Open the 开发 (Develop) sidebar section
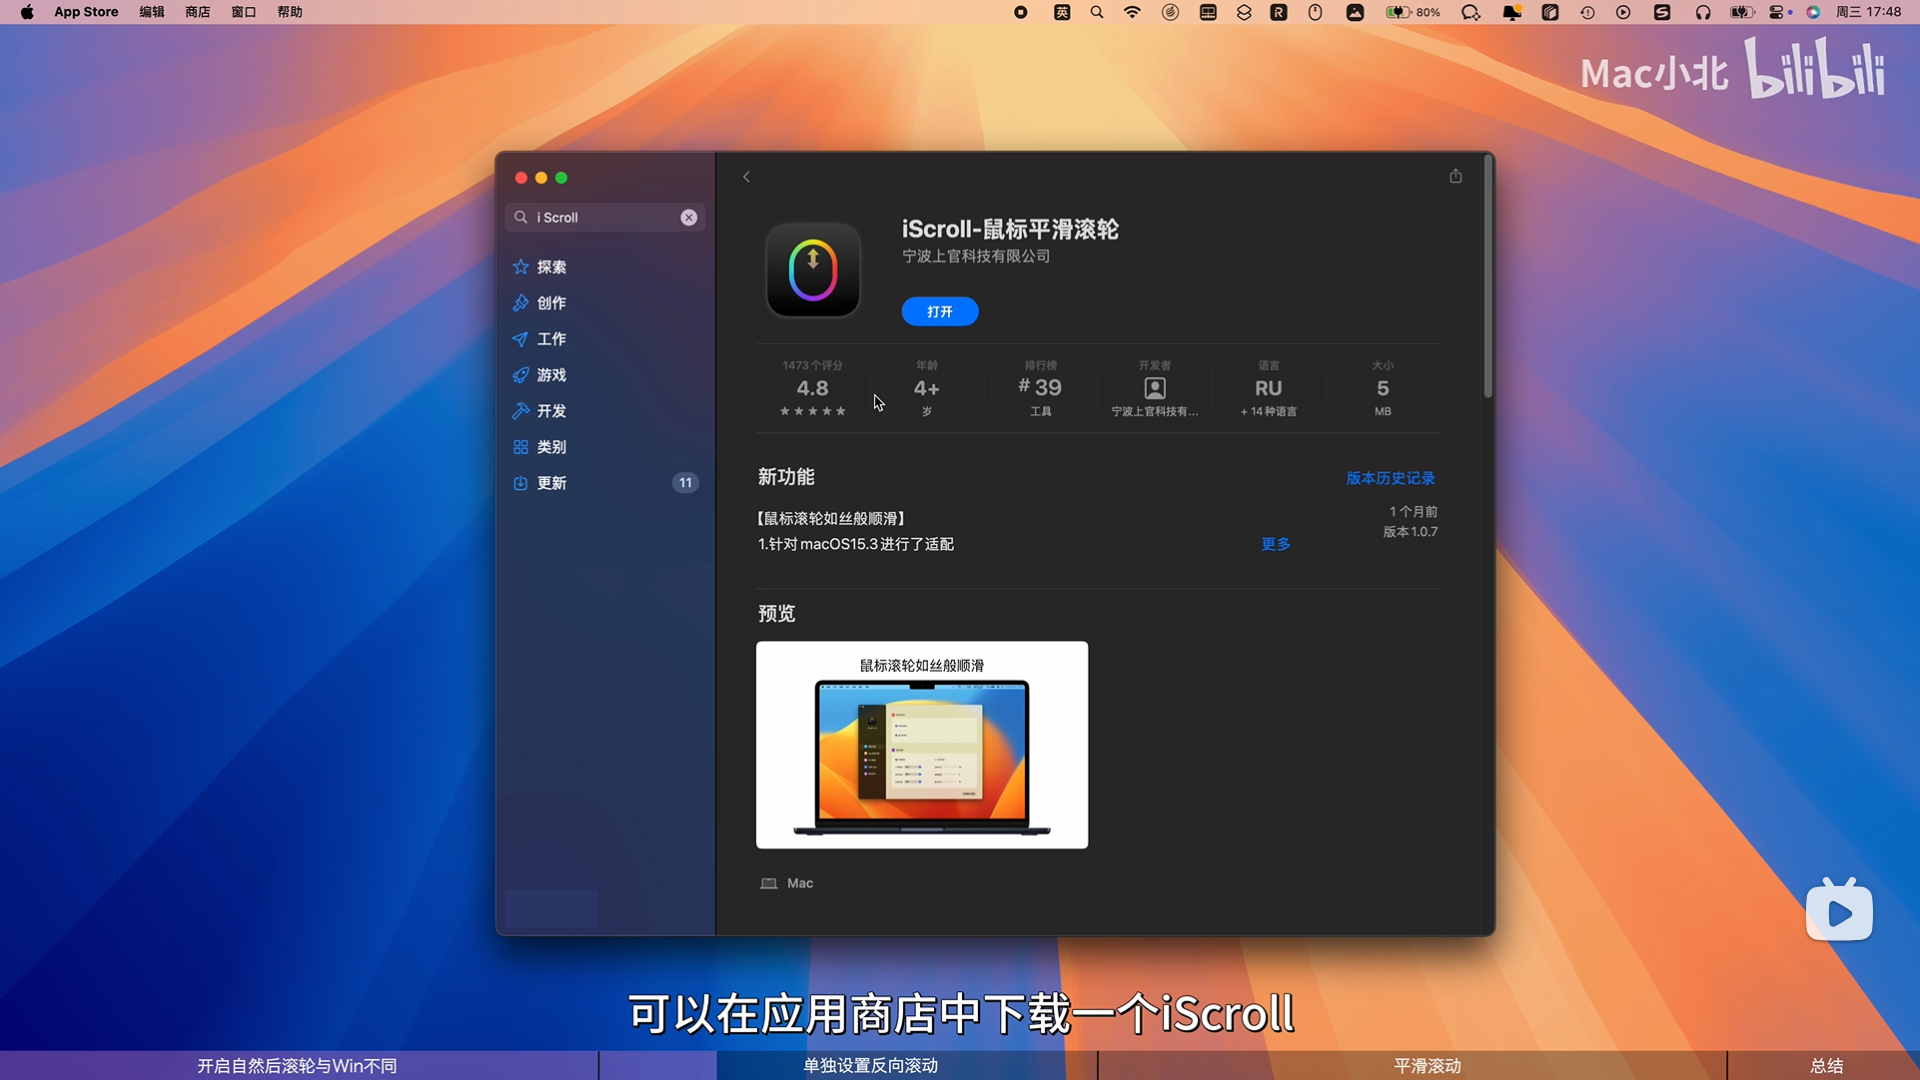 coord(551,411)
